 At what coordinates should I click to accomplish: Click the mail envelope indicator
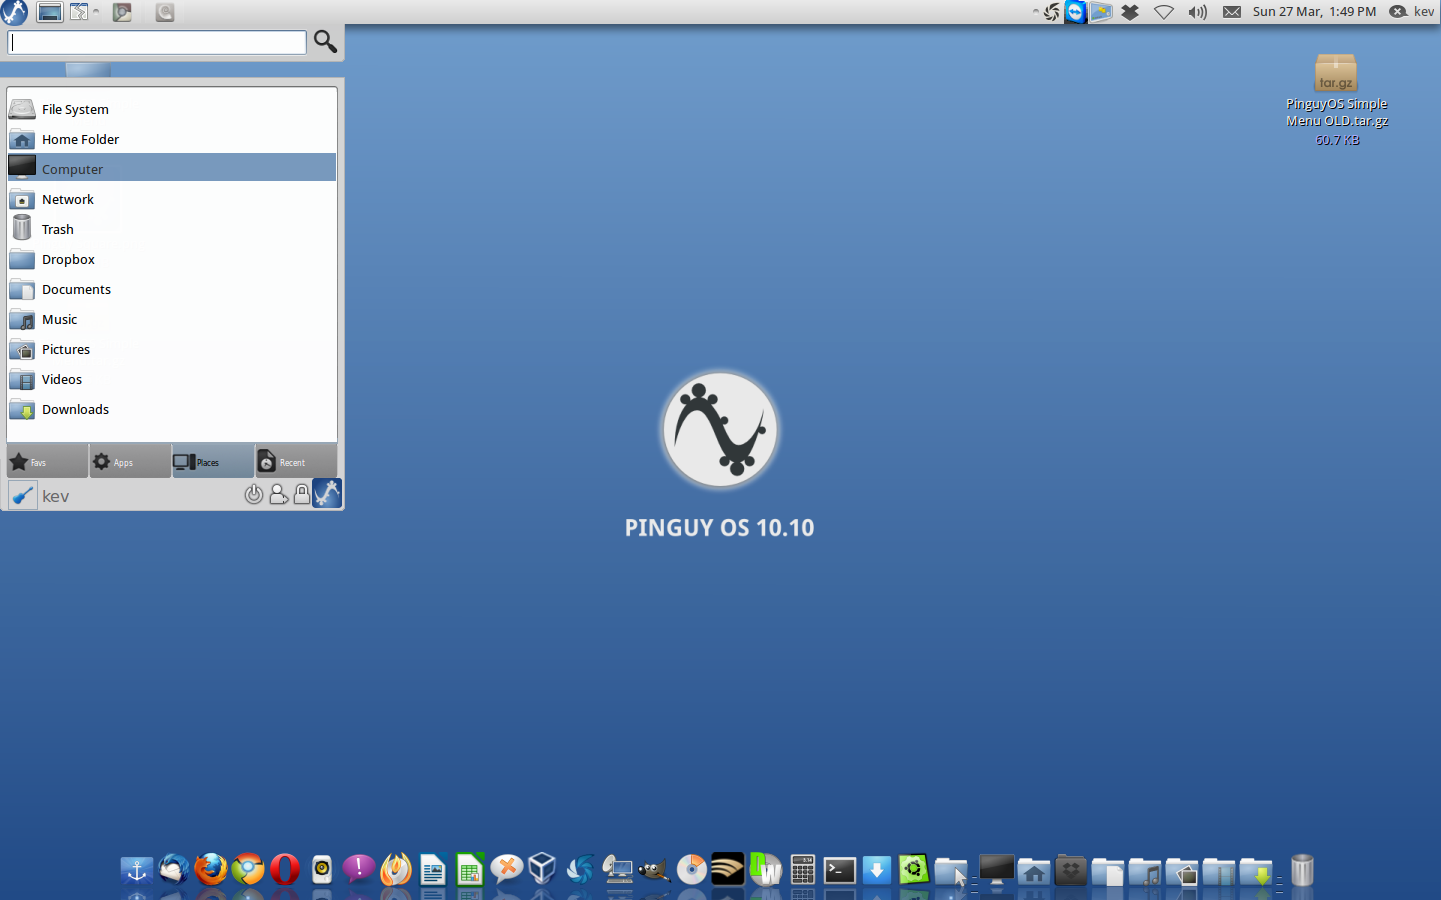[x=1232, y=12]
